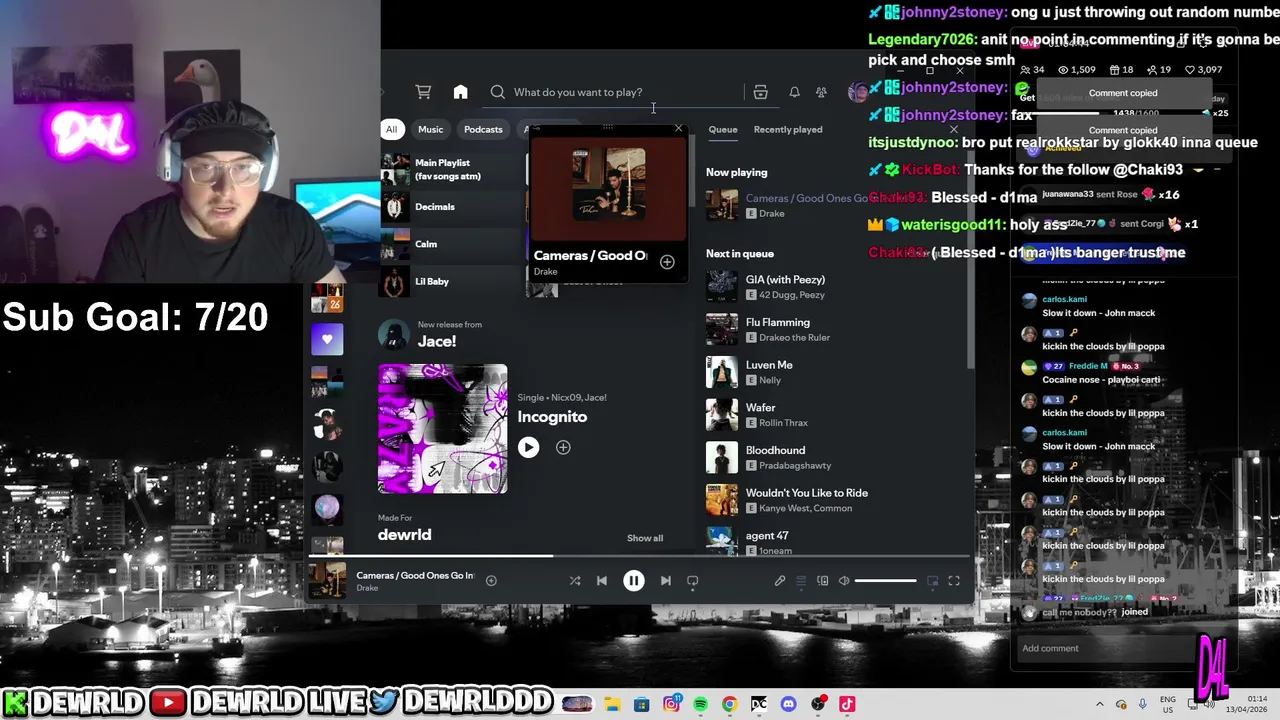1280x720 pixels.
Task: Go to Spotify Home icon
Action: click(460, 92)
